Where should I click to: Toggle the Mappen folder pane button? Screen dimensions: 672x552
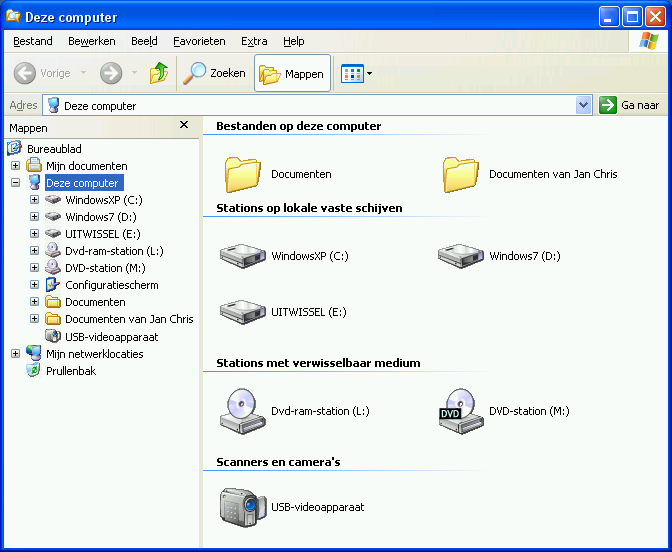click(292, 73)
